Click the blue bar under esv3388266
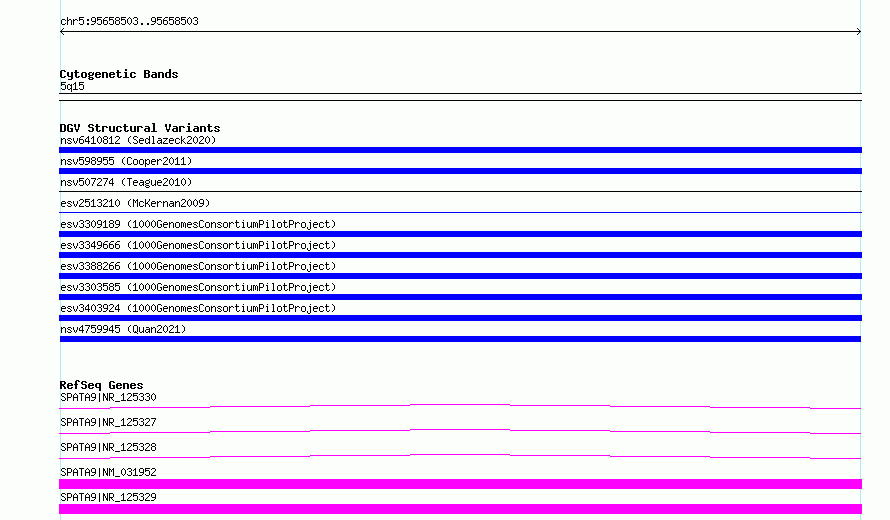890x520 pixels. tap(460, 276)
